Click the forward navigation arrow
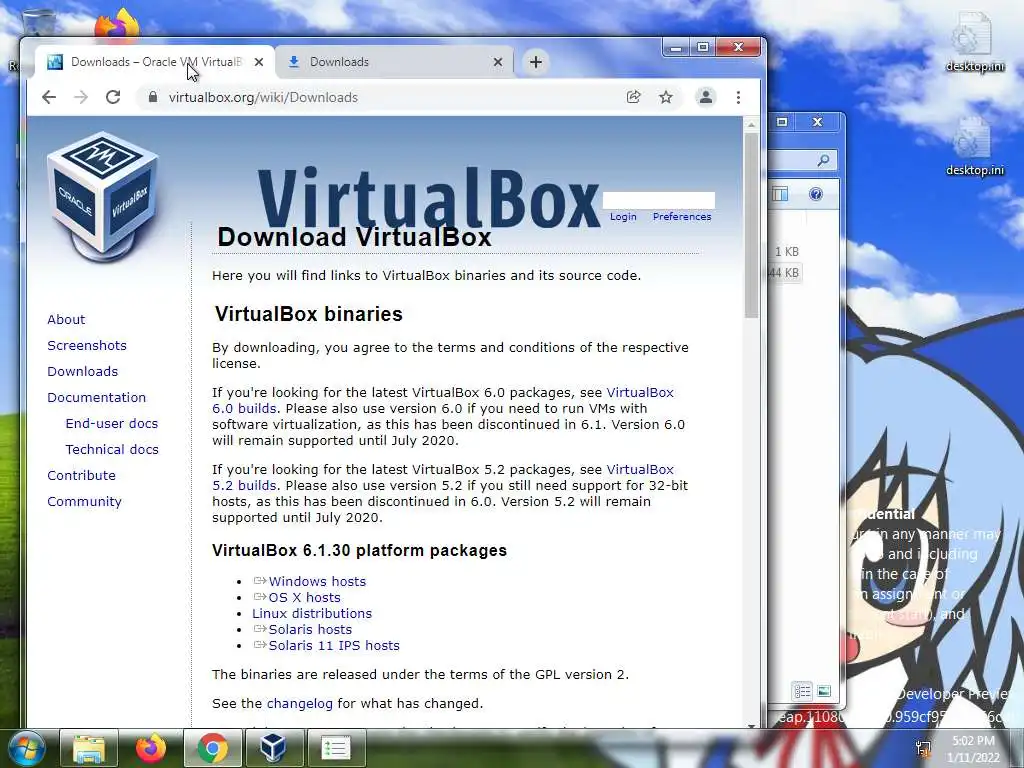This screenshot has width=1024, height=768. 81,97
